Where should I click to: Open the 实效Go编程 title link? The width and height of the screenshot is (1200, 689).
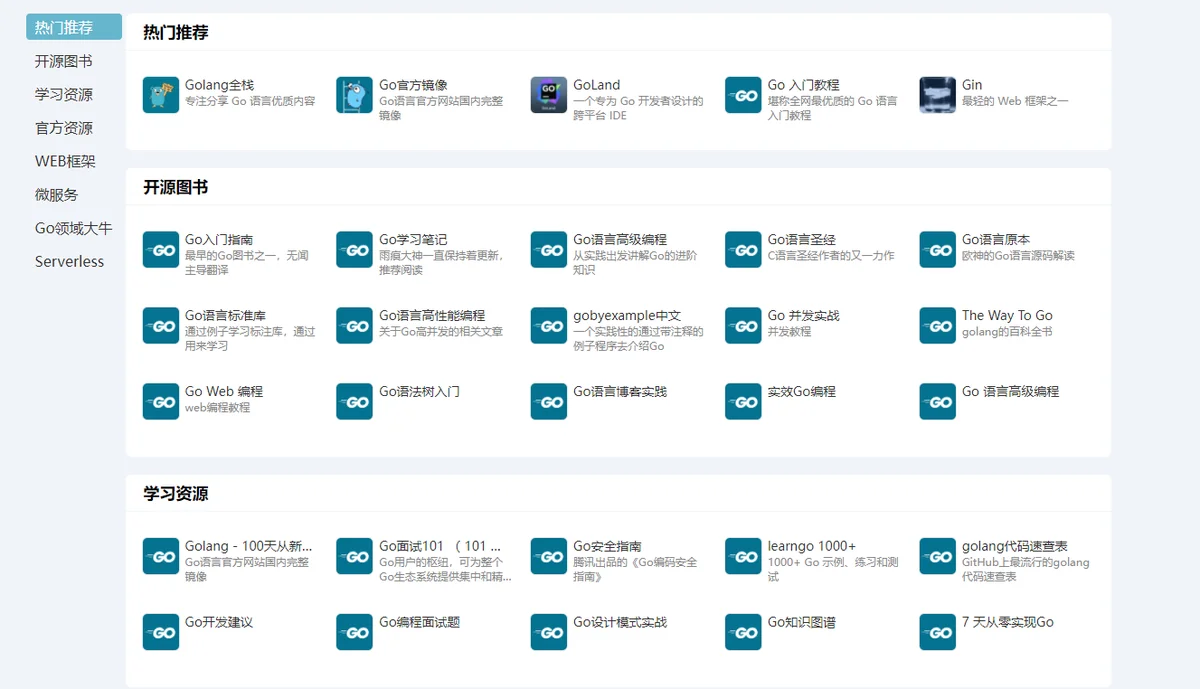802,392
